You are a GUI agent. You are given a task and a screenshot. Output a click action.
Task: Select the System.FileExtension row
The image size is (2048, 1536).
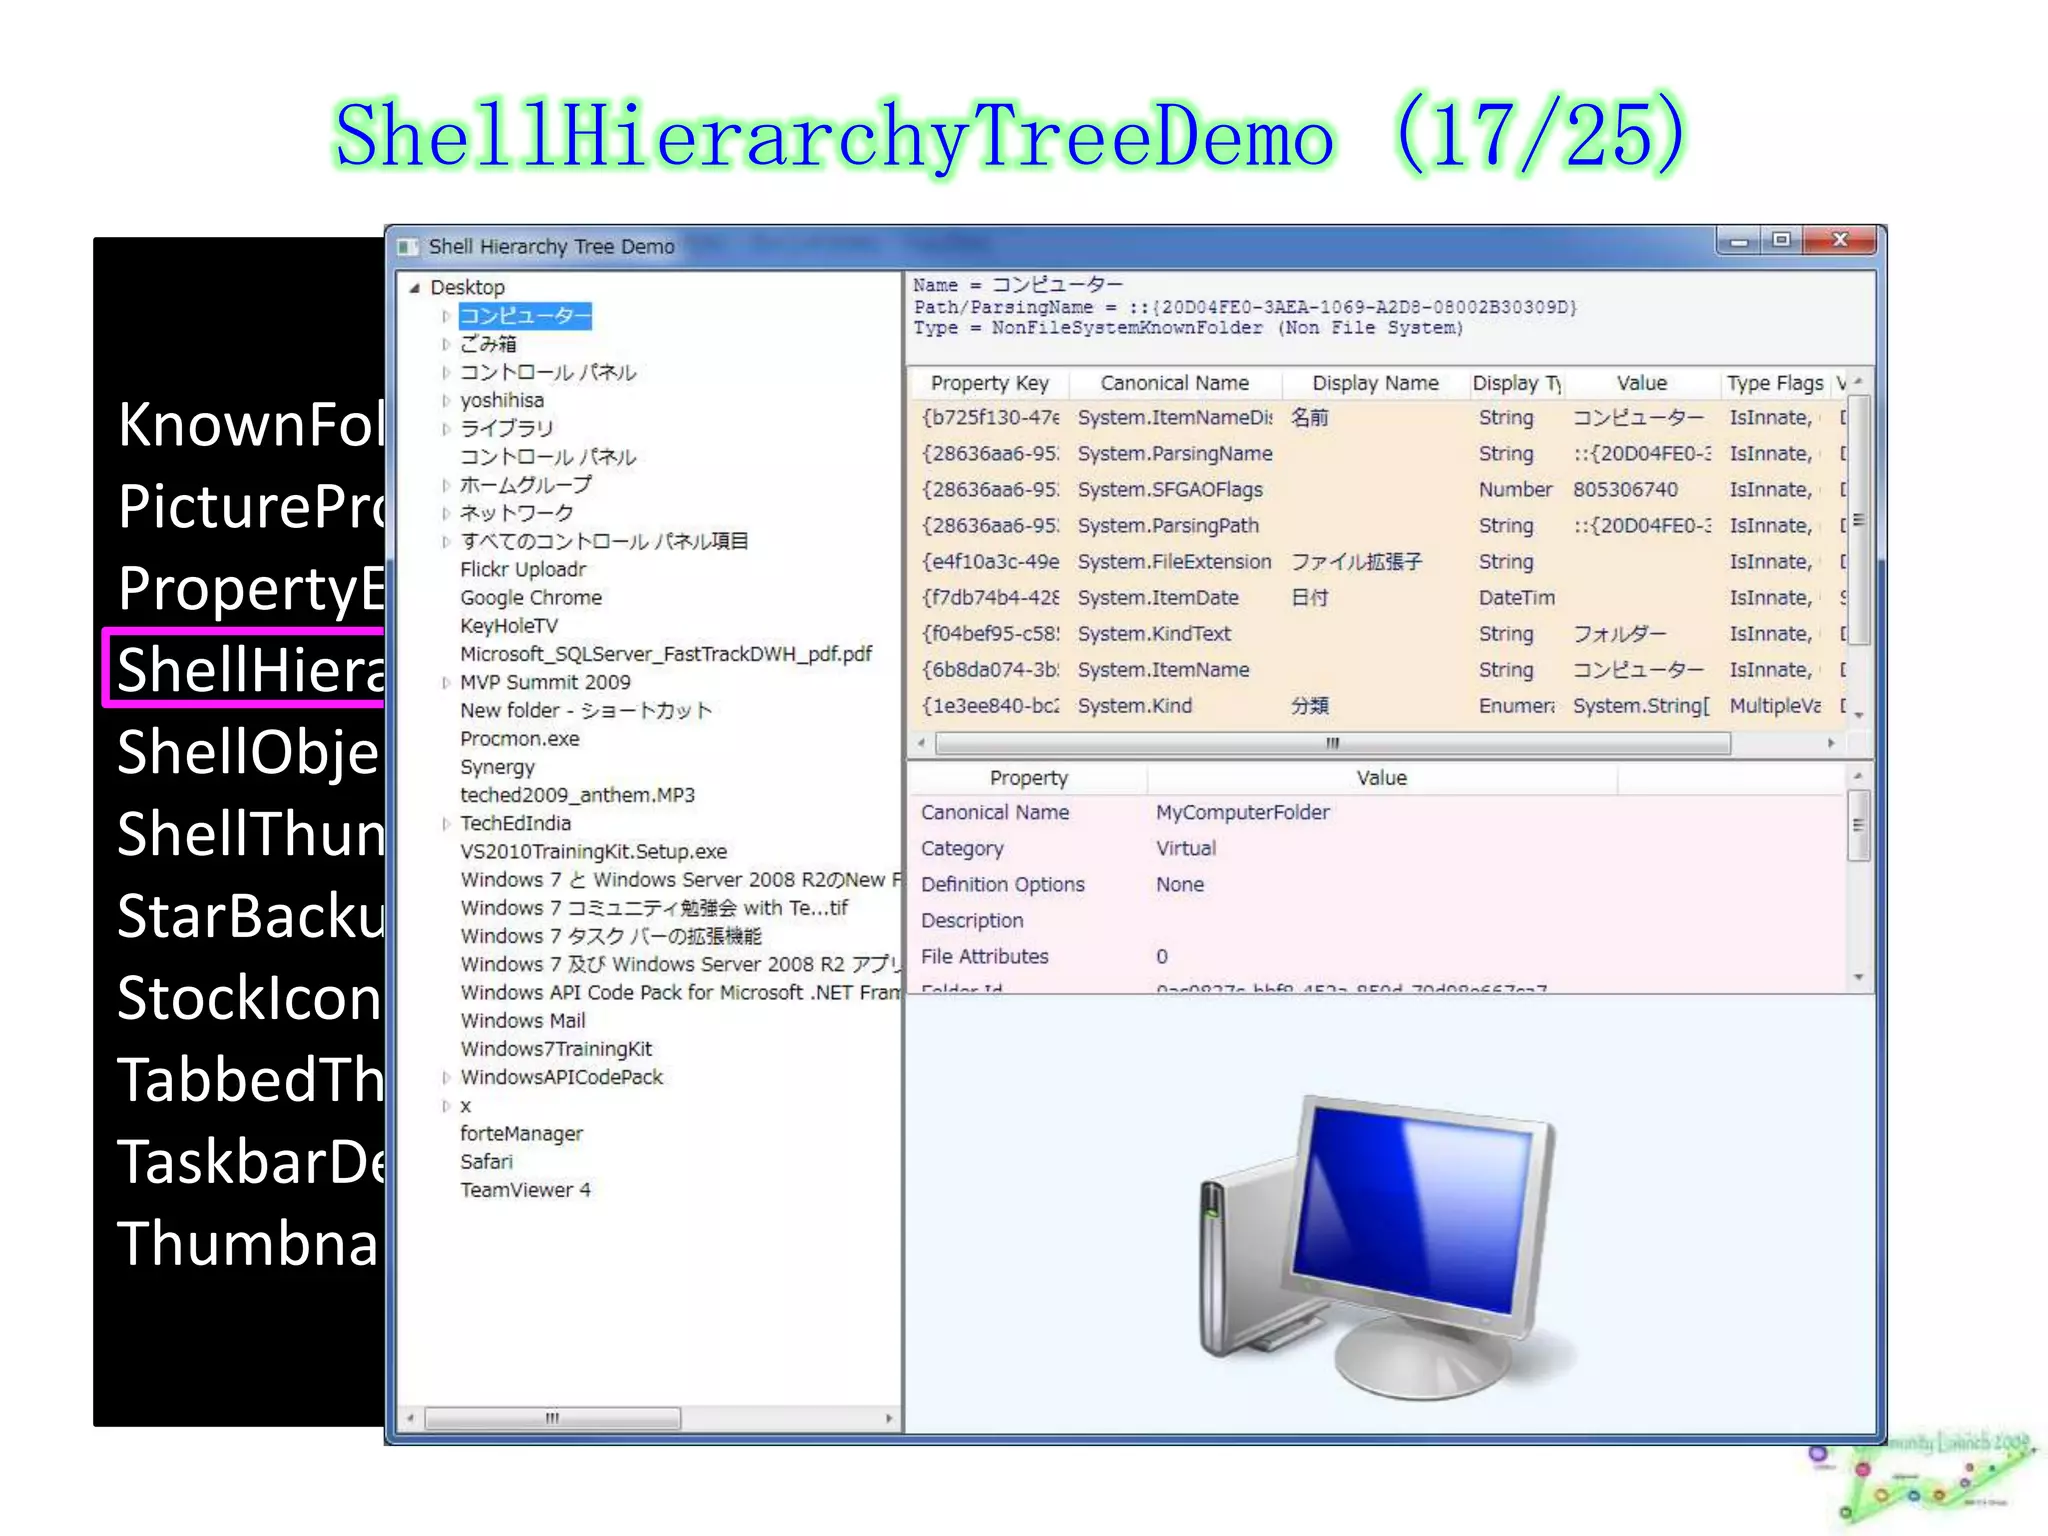point(1379,562)
